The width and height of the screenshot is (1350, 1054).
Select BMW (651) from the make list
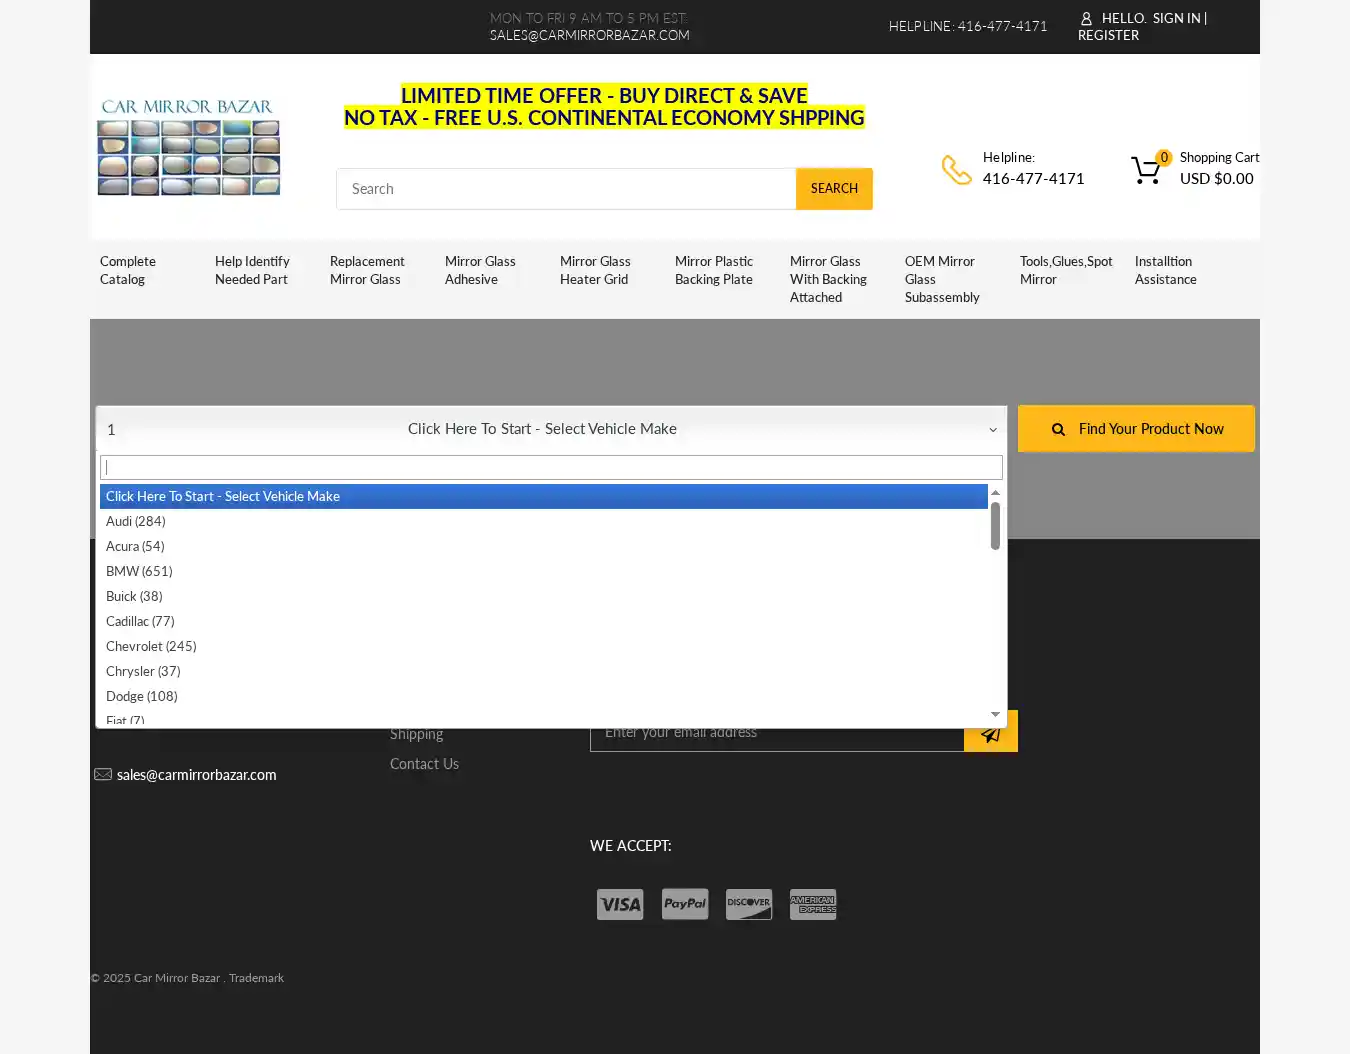(139, 571)
